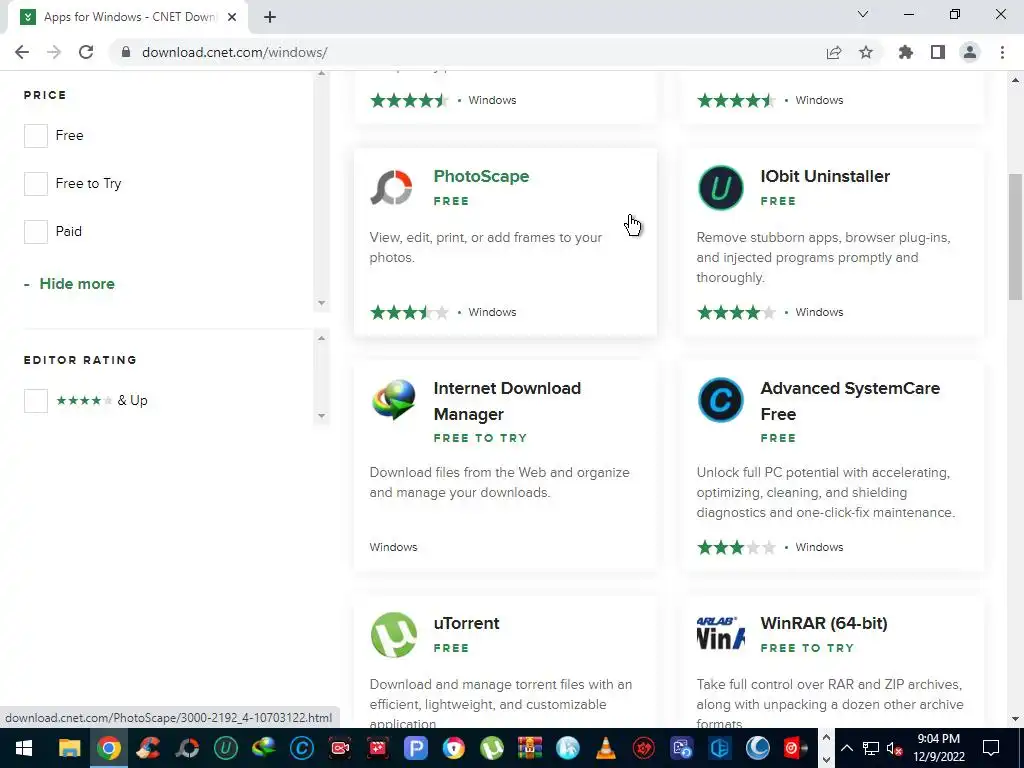Screen dimensions: 1024x768
Task: Go back to the previous page
Action: (x=22, y=52)
